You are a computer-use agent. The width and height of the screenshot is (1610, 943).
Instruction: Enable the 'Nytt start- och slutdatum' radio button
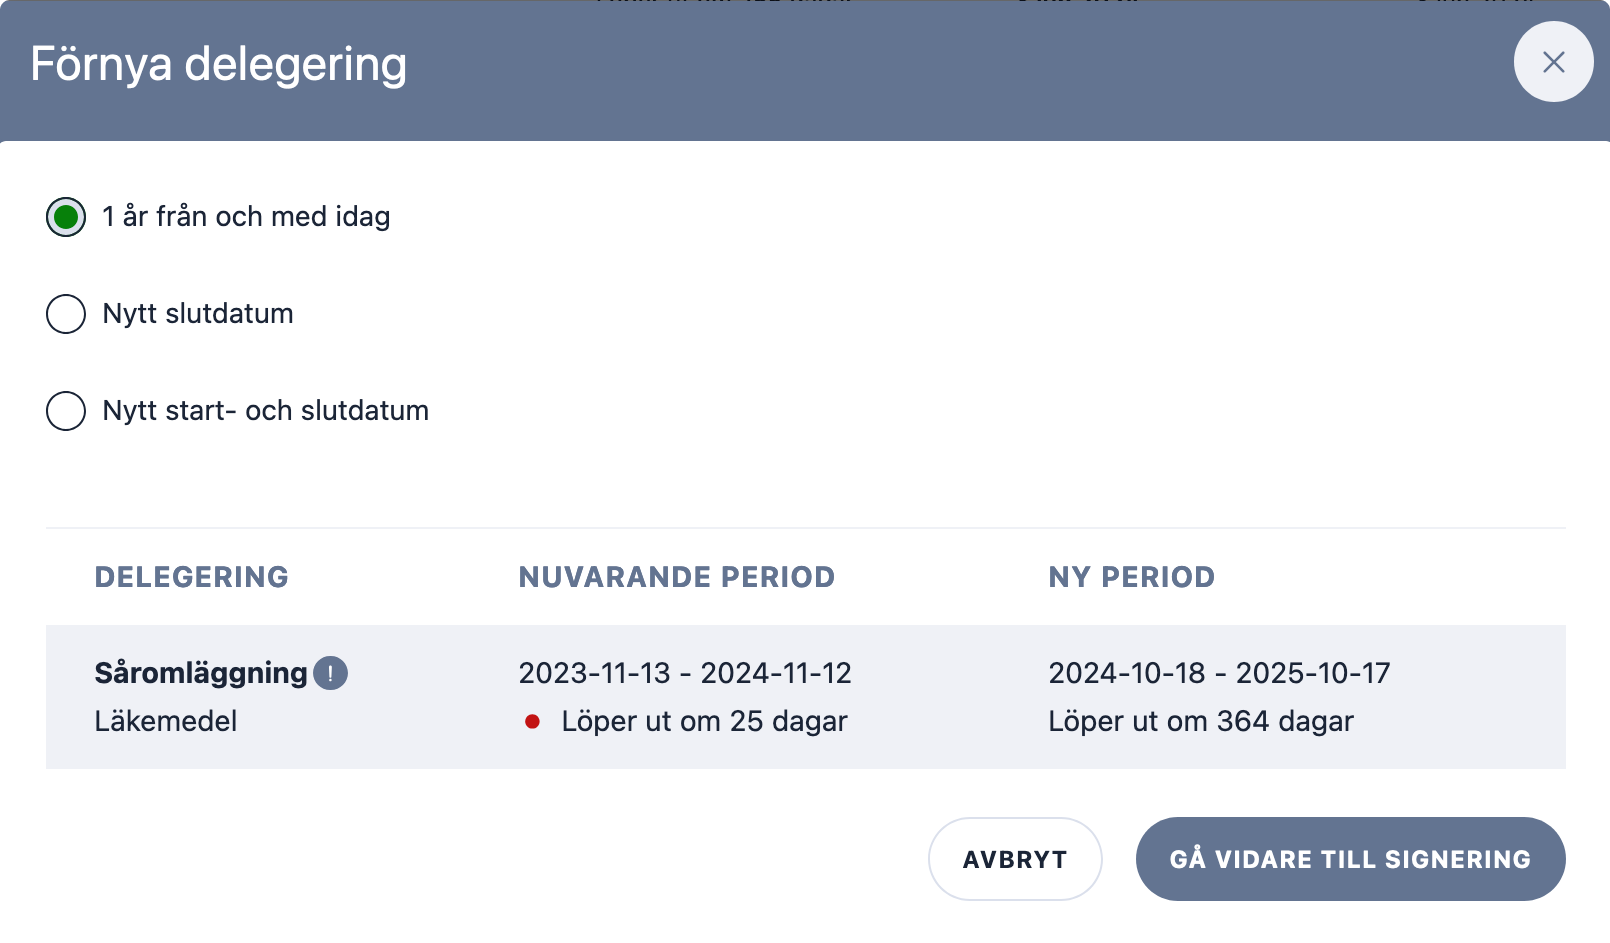point(66,411)
